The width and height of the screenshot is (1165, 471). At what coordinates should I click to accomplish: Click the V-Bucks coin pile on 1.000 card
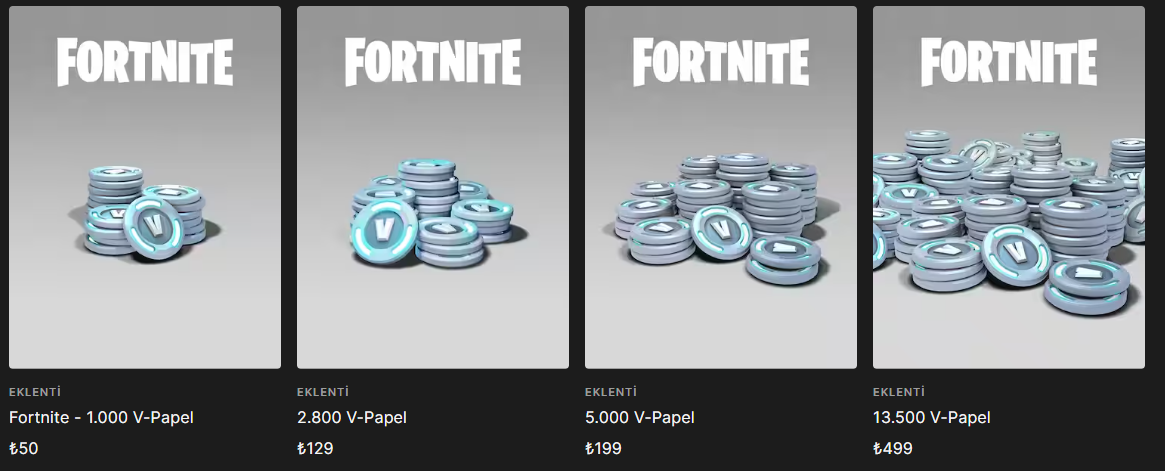point(145,213)
